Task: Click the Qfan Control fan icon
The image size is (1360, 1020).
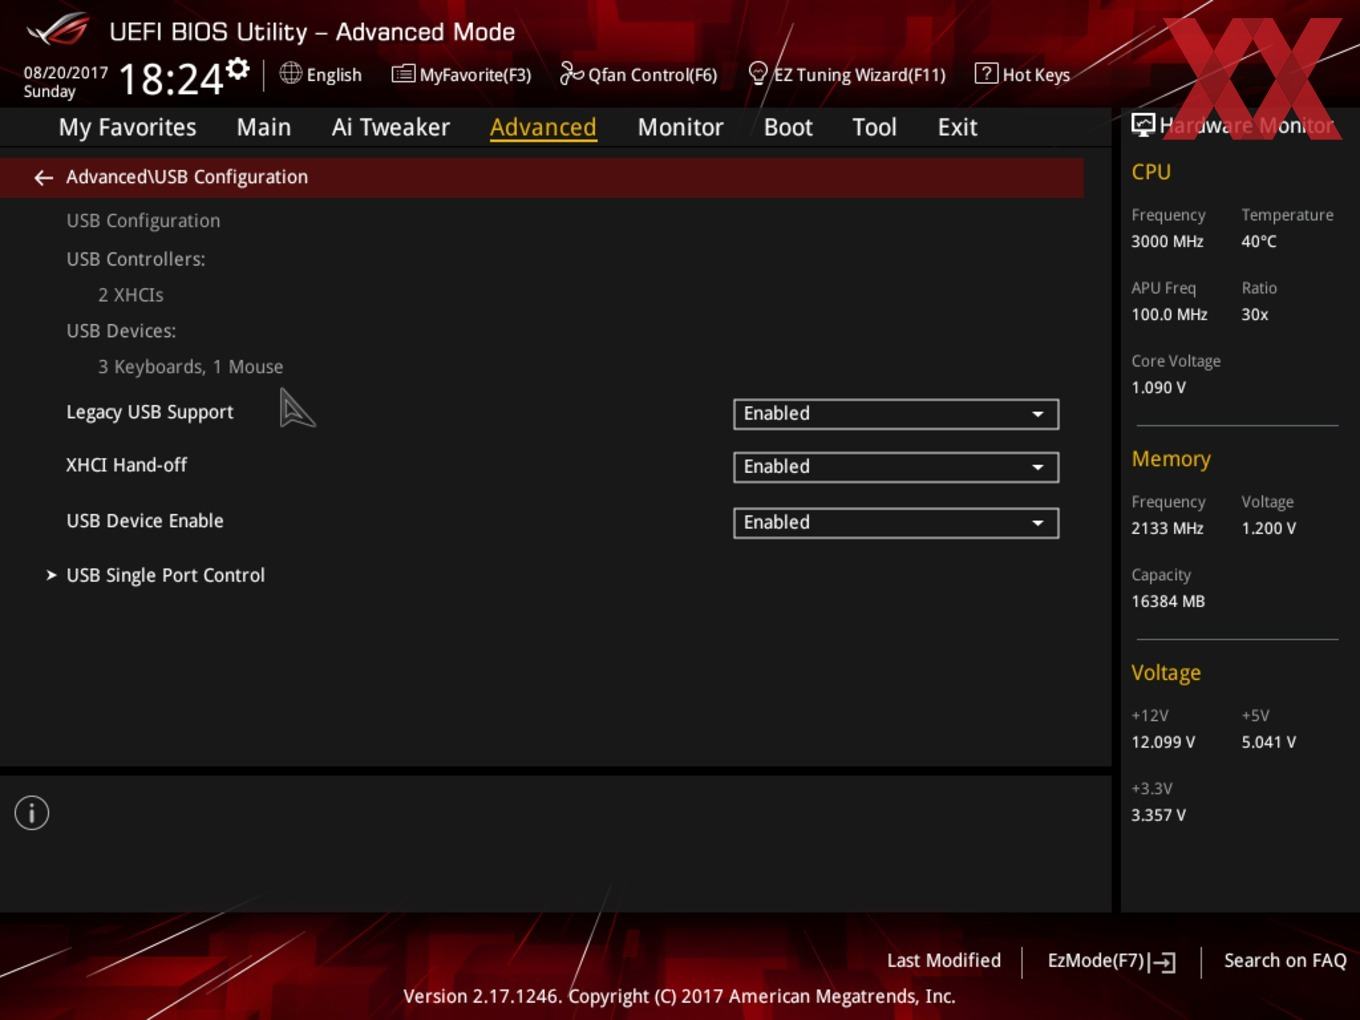Action: point(571,73)
